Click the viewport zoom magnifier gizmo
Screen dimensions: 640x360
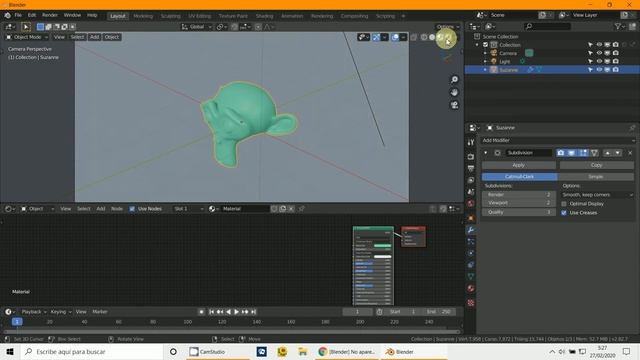454,80
